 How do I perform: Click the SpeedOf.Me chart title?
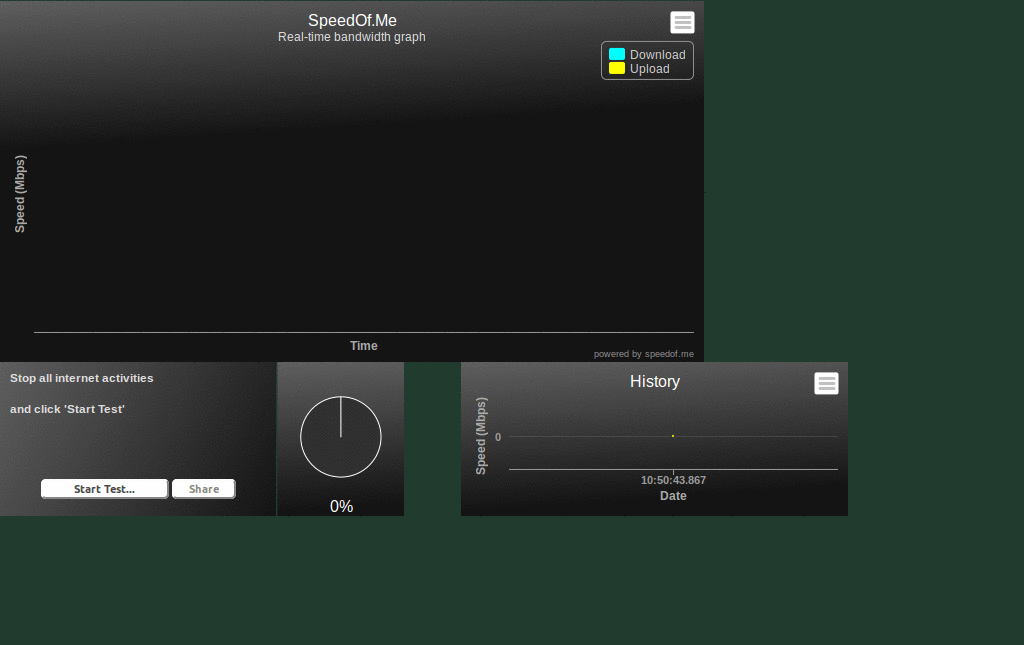click(352, 20)
